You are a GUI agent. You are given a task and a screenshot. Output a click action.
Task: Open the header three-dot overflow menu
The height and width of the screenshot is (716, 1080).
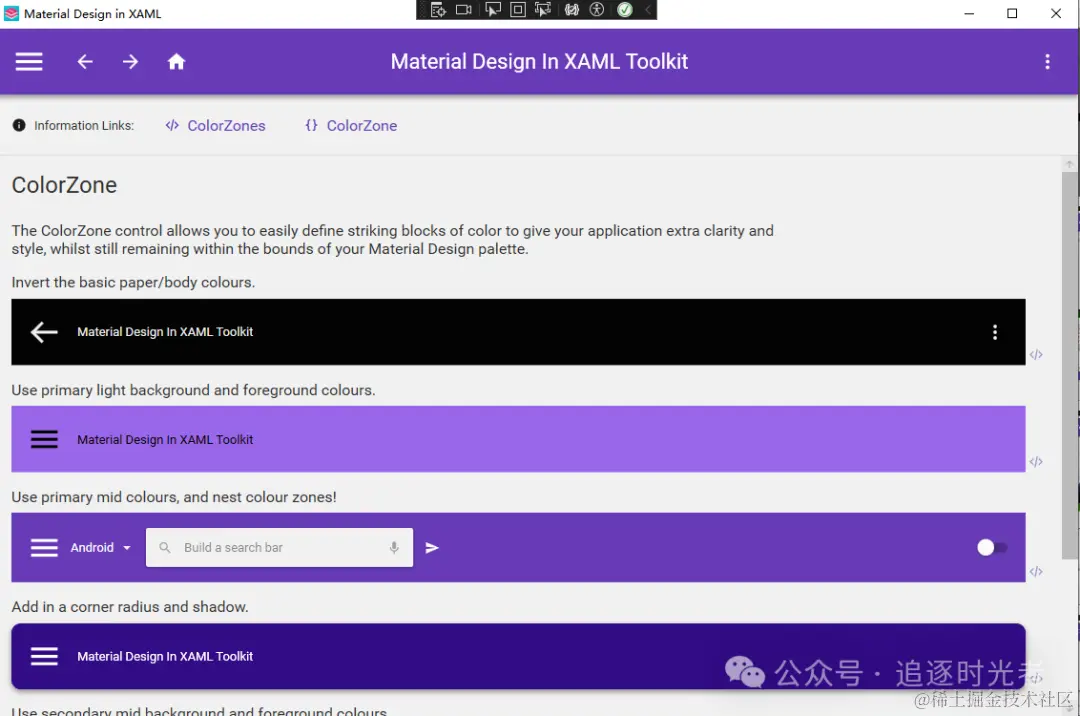[x=1047, y=62]
